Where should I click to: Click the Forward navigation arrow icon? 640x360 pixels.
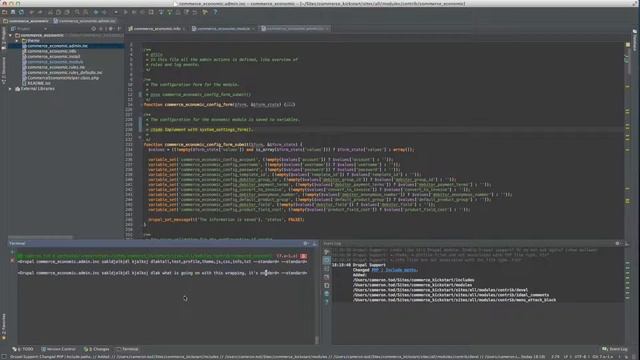coord(104,12)
